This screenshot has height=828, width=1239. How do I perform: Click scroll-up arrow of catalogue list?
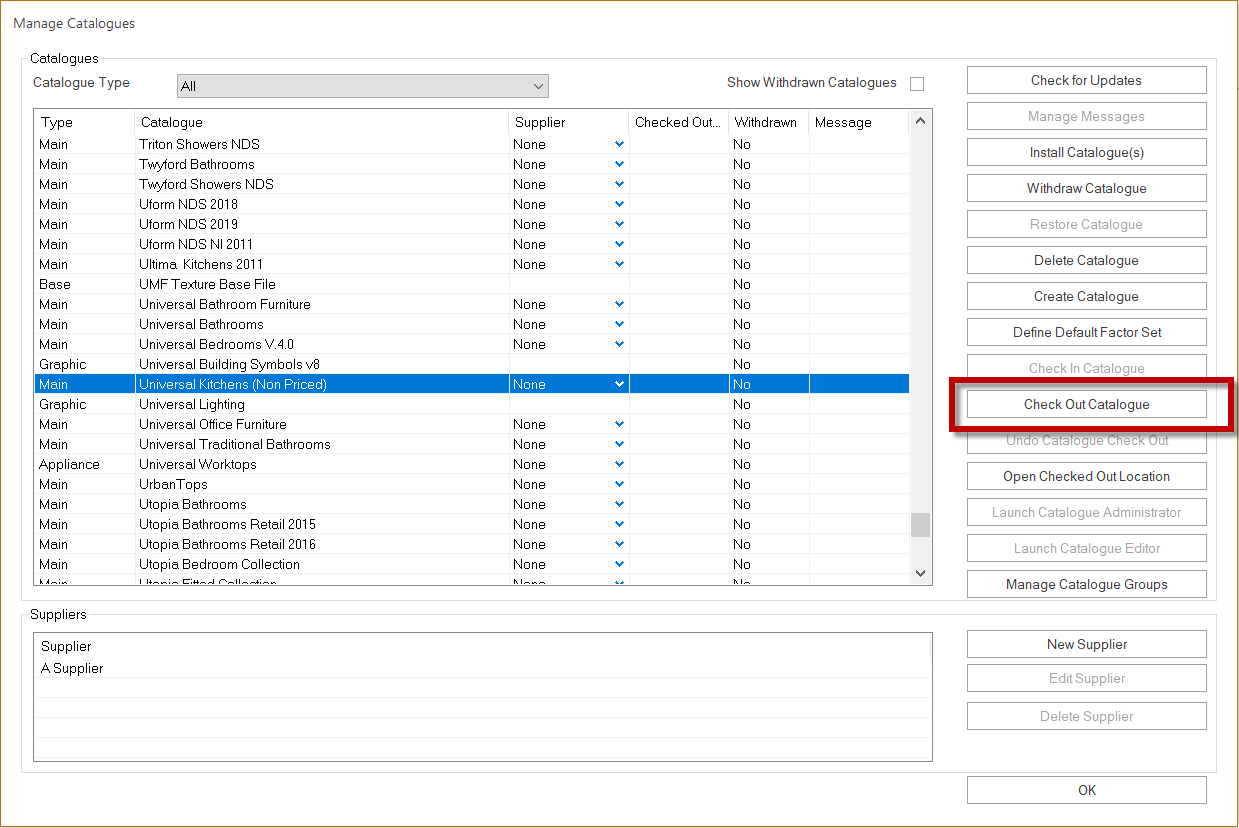click(x=920, y=121)
